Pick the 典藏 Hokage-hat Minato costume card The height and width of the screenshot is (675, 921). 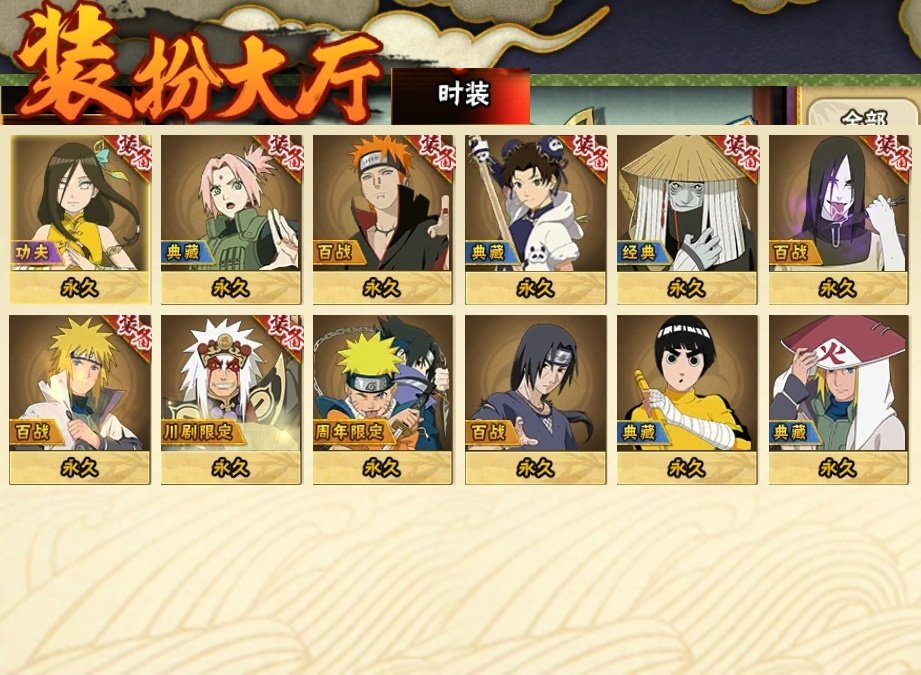coord(839,399)
